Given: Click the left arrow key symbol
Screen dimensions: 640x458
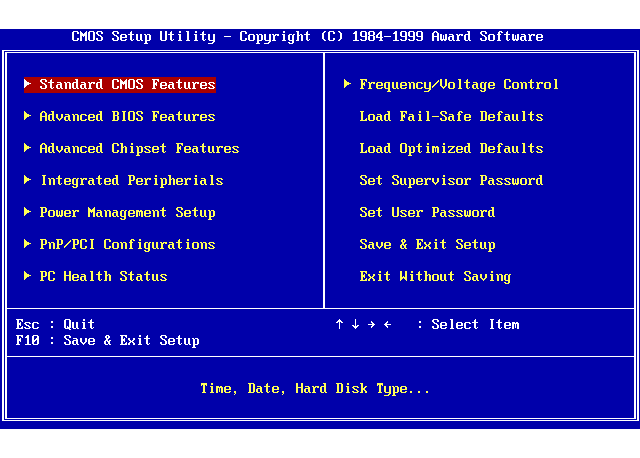Looking at the screenshot, I should (x=387, y=325).
